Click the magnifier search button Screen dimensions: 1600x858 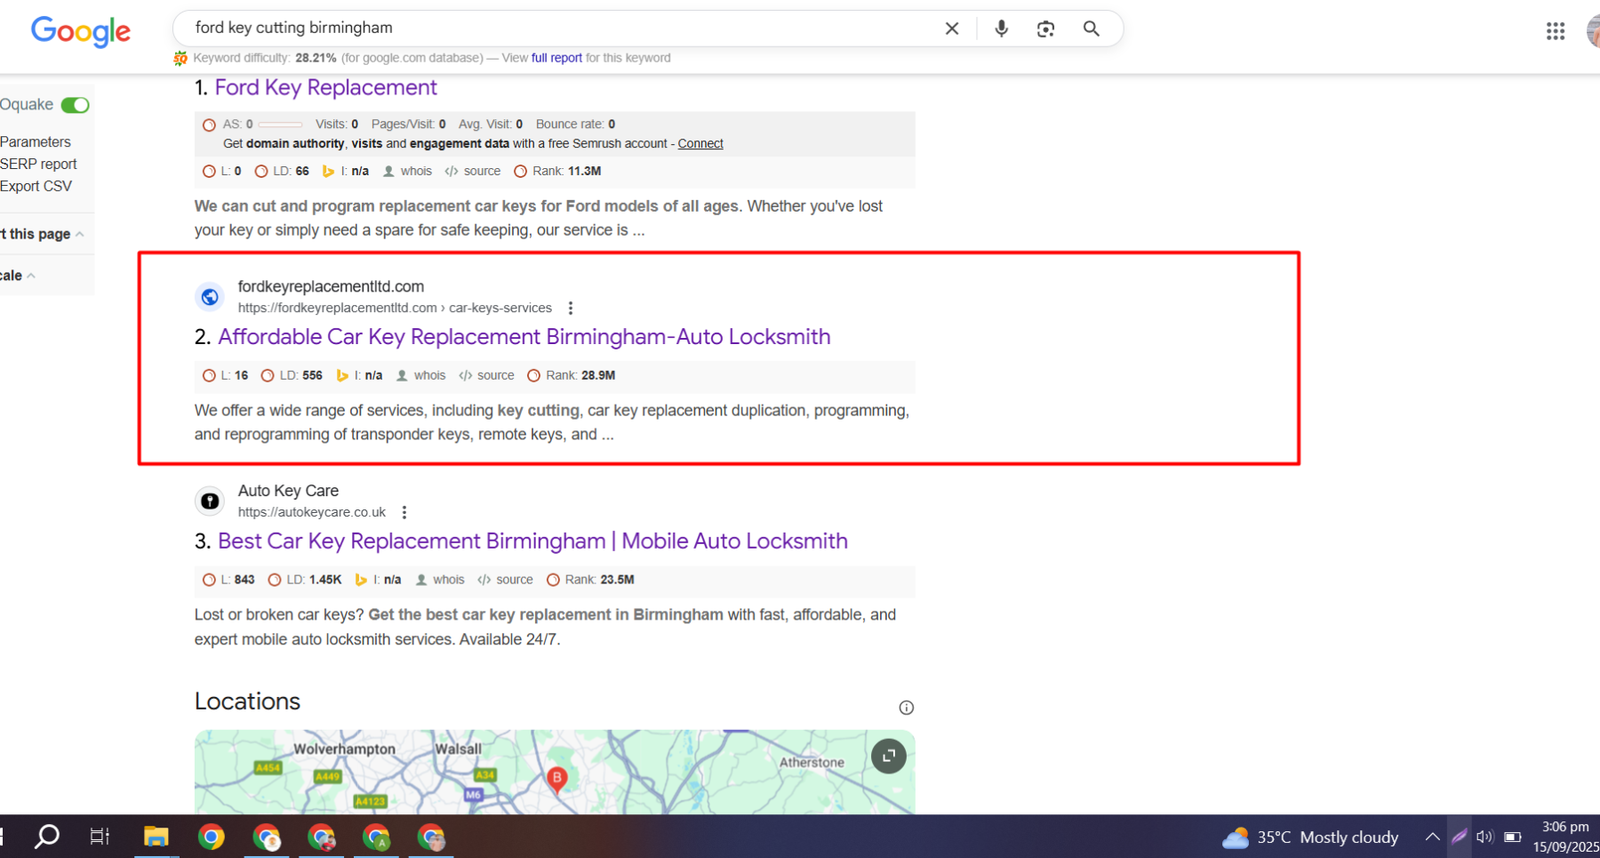(x=1091, y=29)
